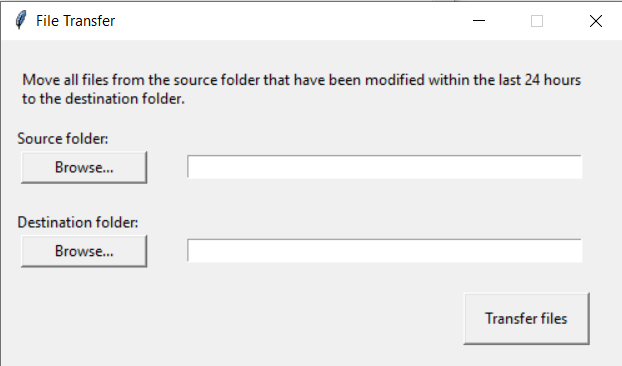Open the Browse dialog for Destination folder

coord(84,251)
